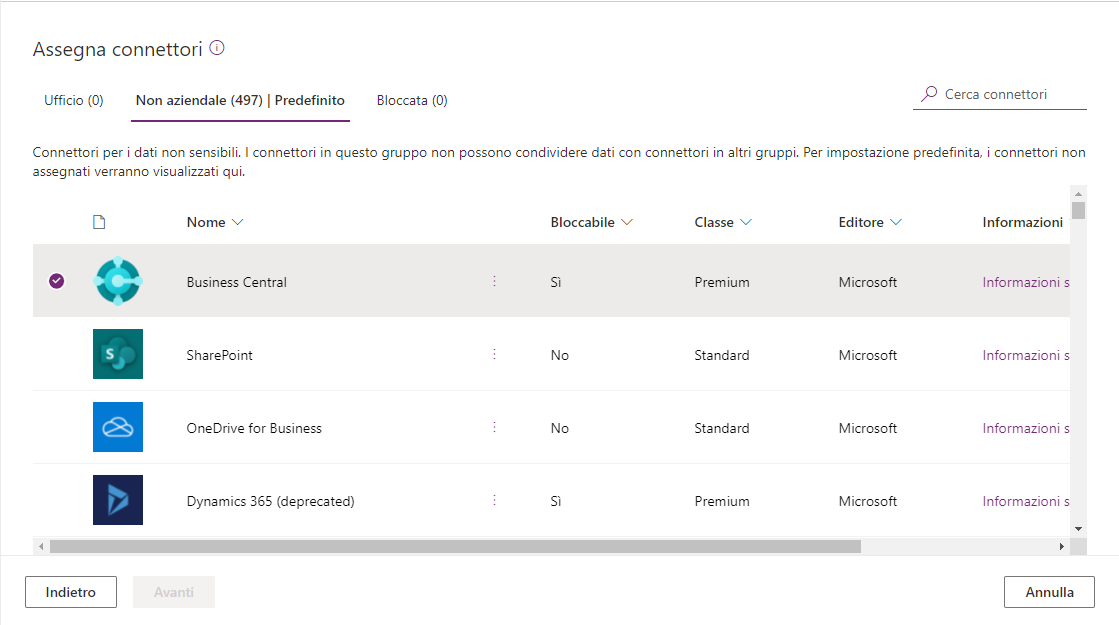Screen dimensions: 1119x625
Task: Switch to the Ufficio (0) tab
Action: [74, 101]
